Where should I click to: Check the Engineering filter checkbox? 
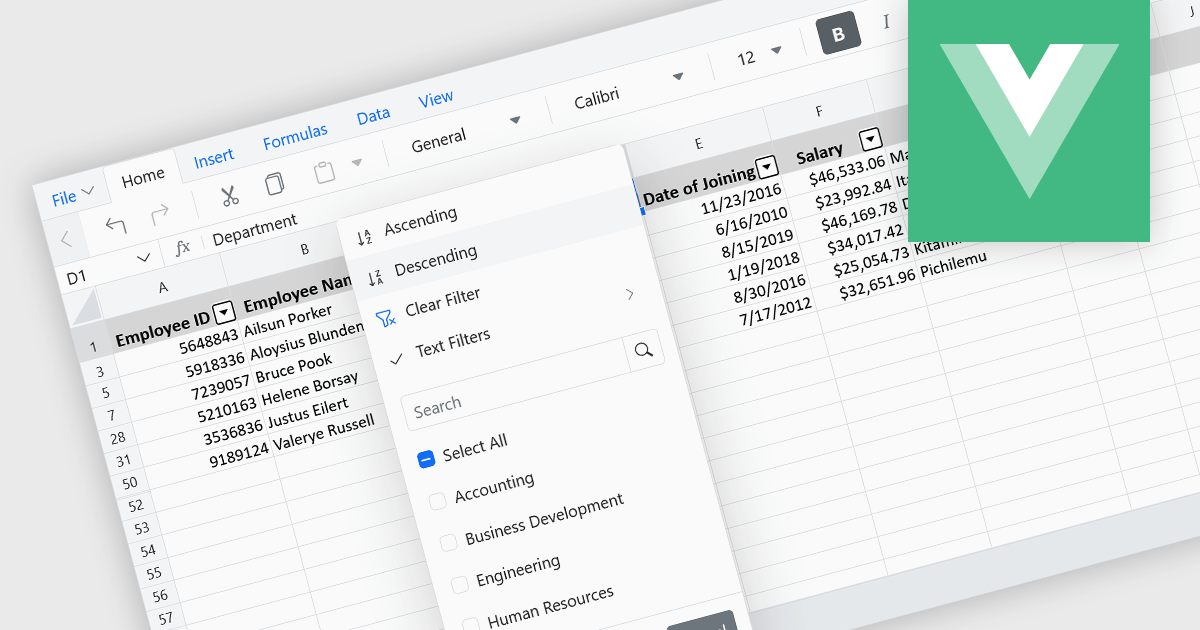[459, 584]
